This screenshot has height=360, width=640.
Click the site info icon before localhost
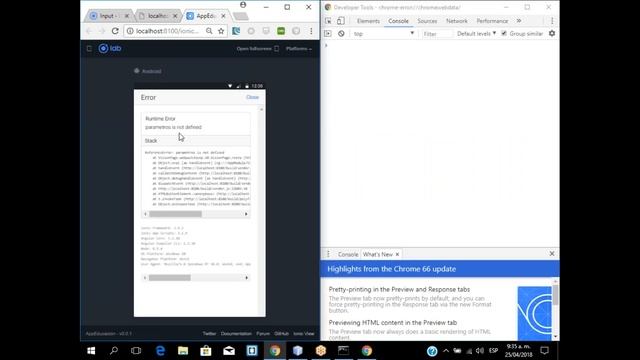130,31
